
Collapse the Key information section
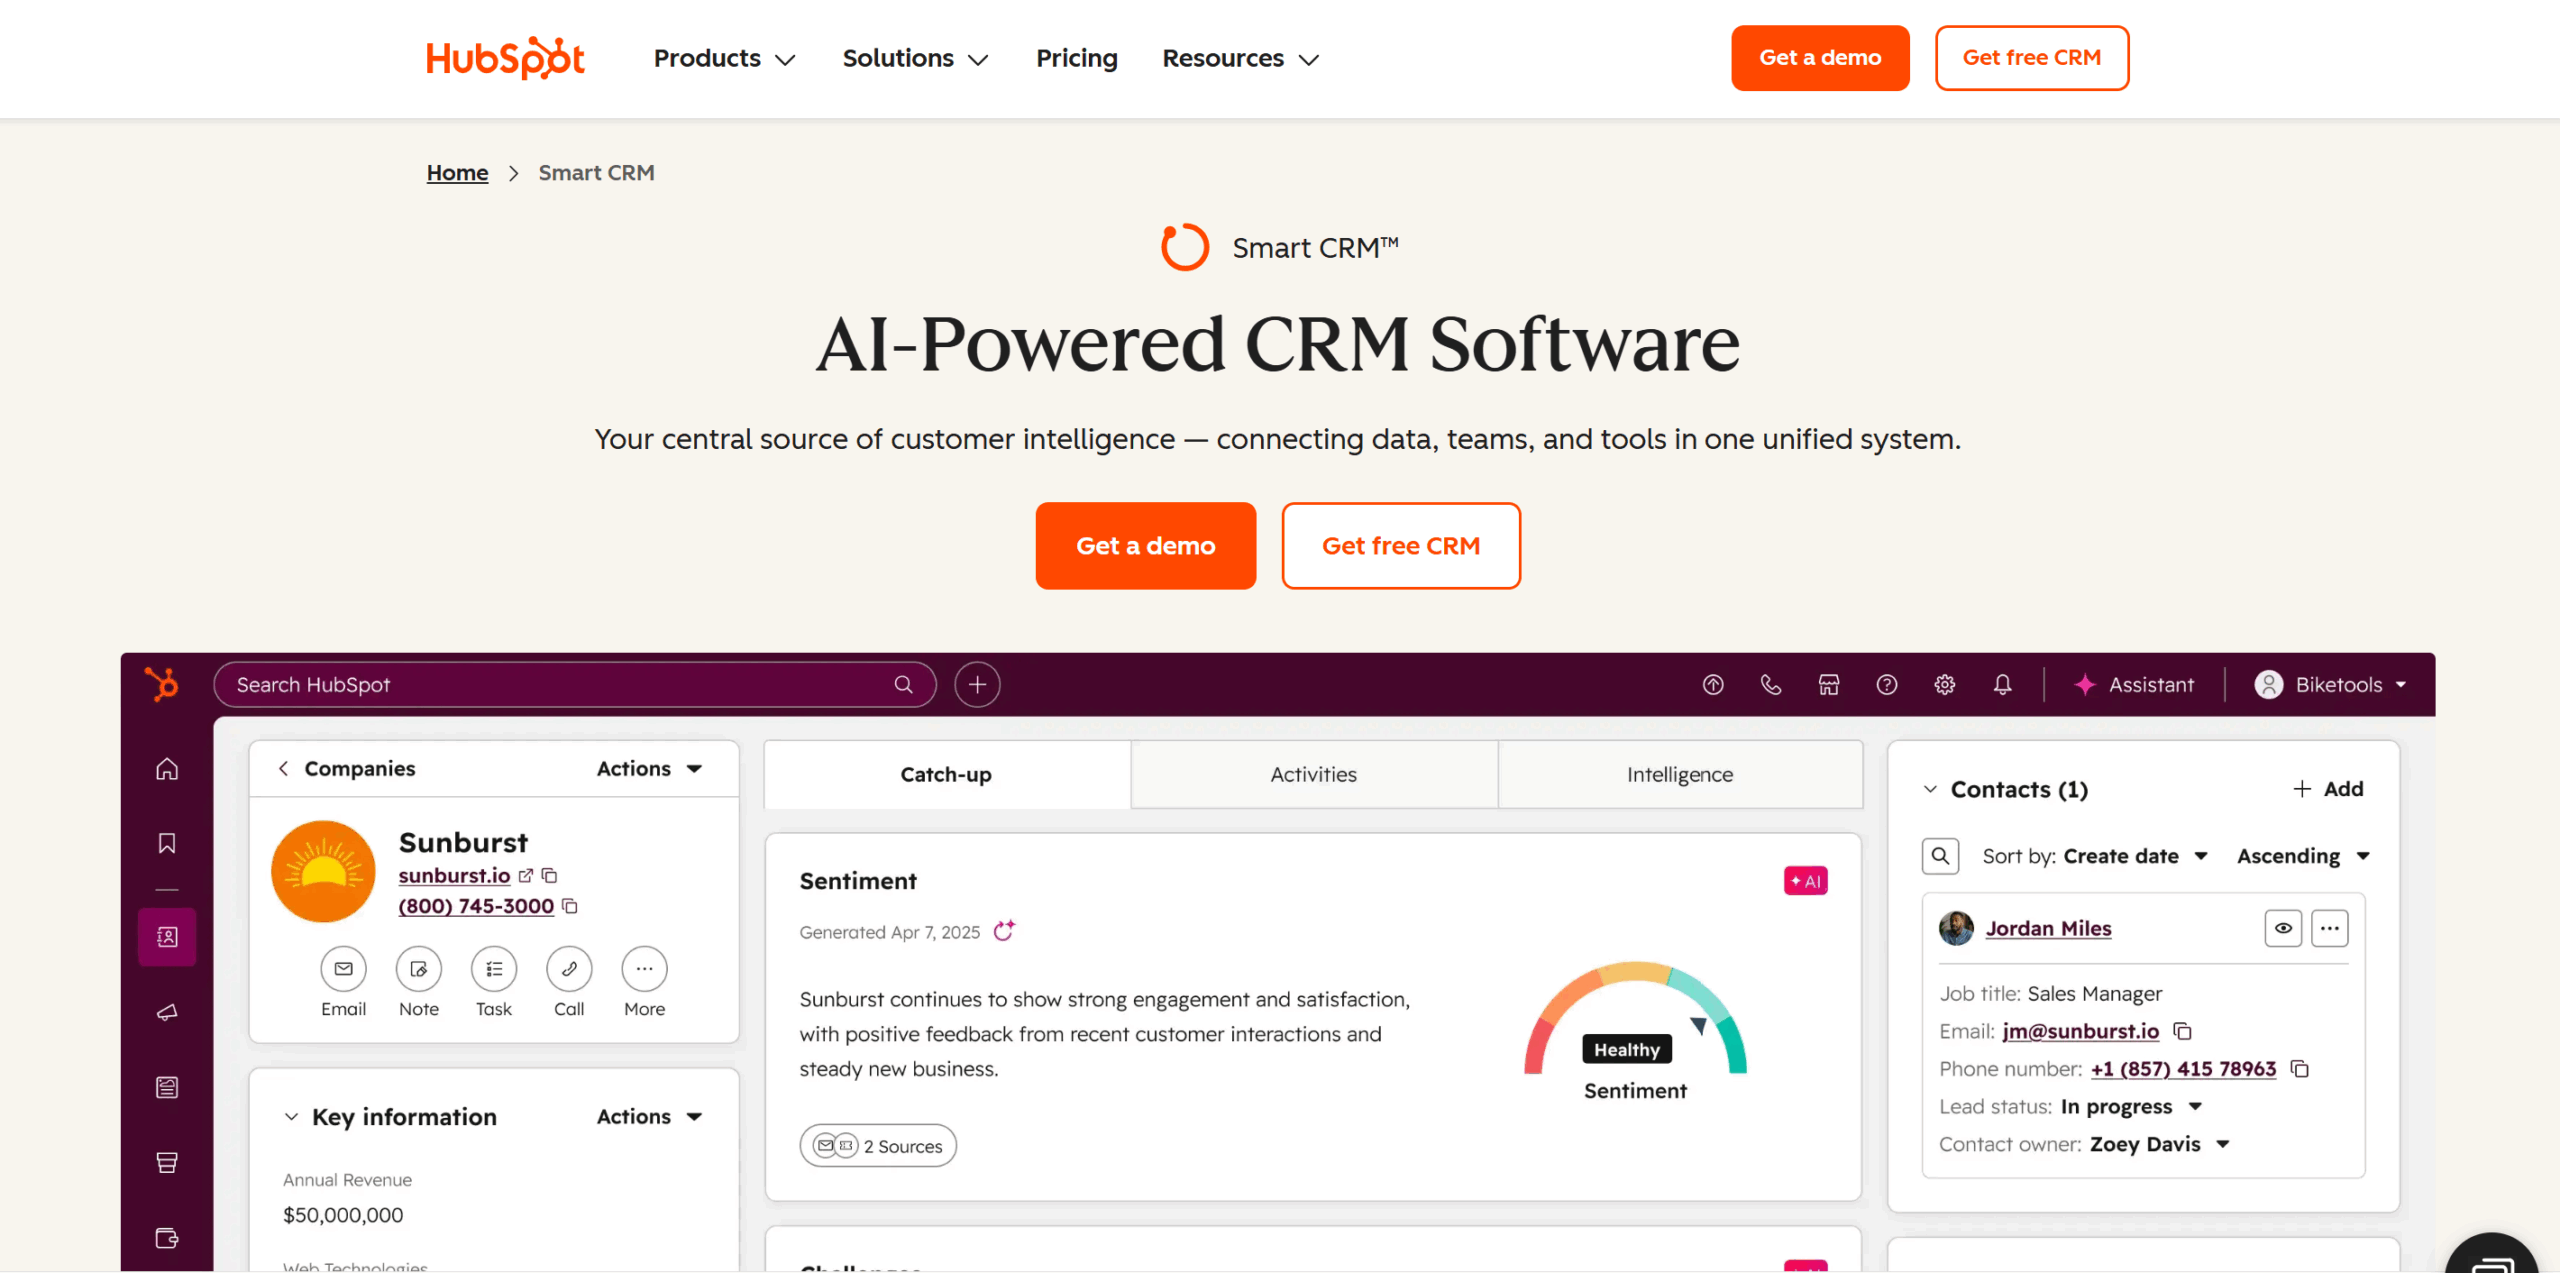(x=291, y=1117)
